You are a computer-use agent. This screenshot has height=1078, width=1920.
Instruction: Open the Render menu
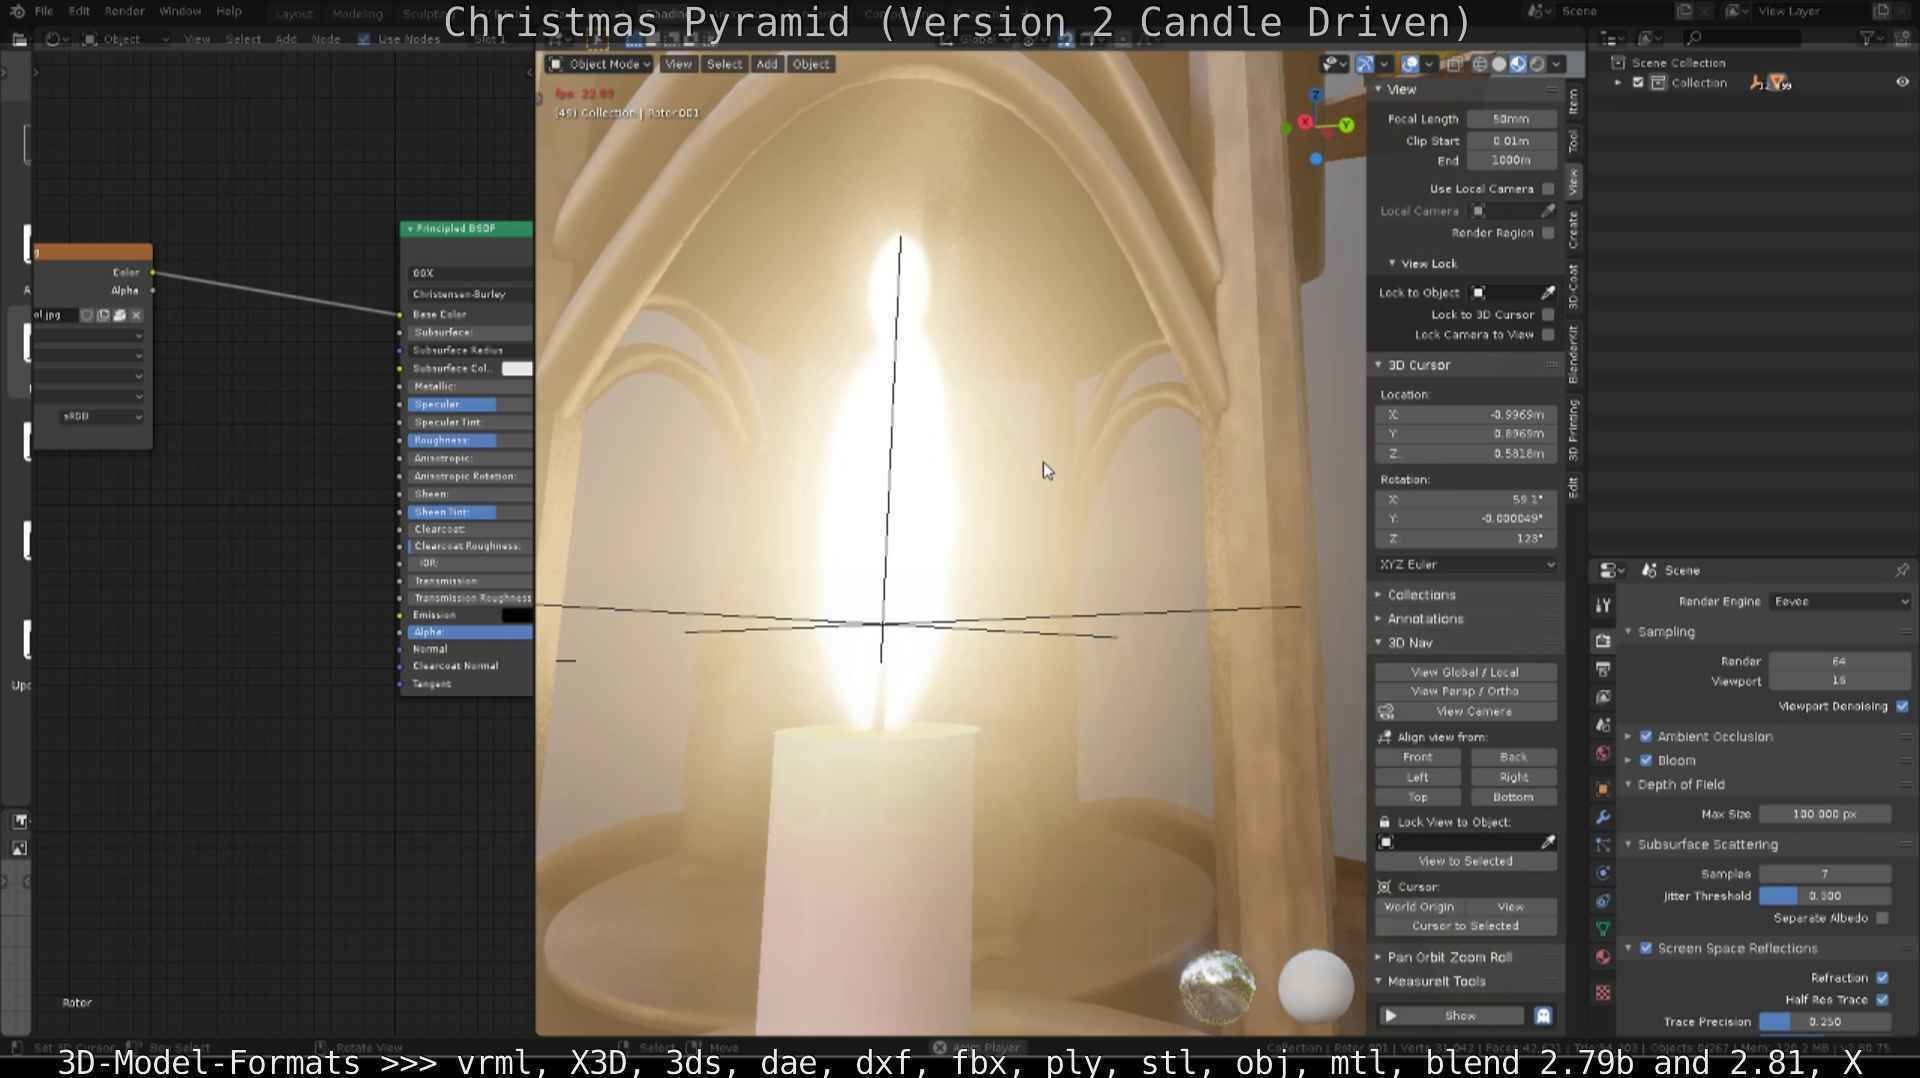[124, 11]
